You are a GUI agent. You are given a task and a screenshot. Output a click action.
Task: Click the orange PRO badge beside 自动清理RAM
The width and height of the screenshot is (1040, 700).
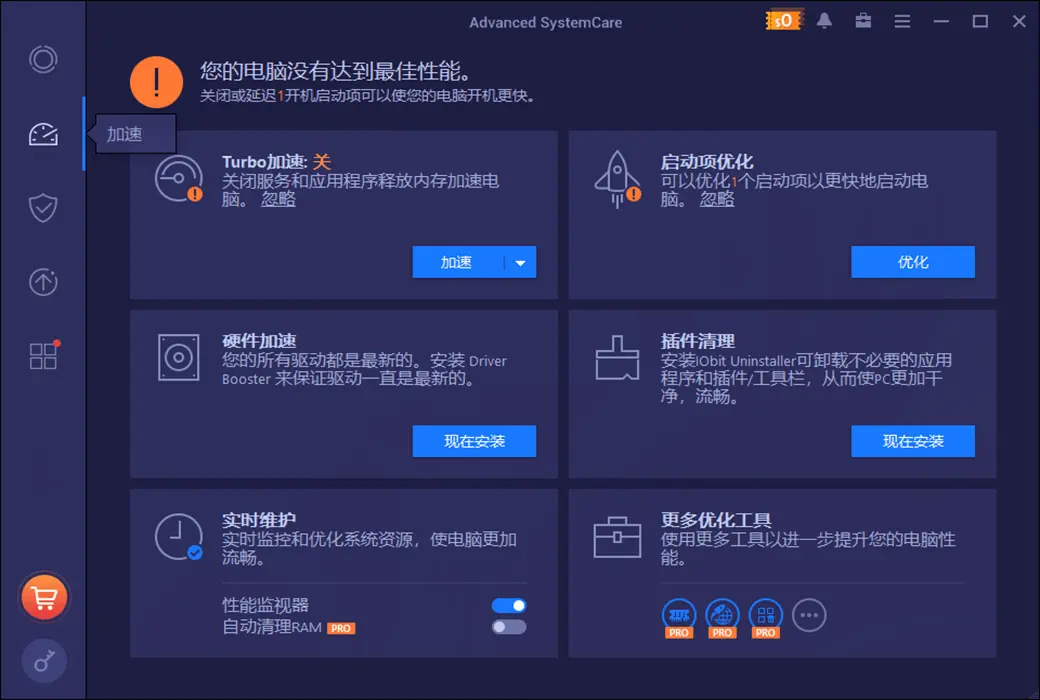[341, 628]
